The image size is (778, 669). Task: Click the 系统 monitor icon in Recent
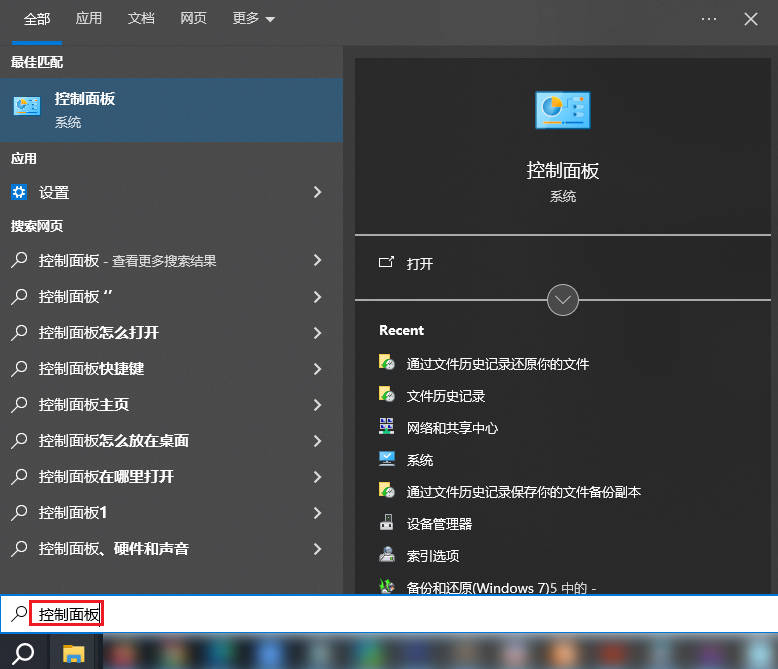(387, 459)
